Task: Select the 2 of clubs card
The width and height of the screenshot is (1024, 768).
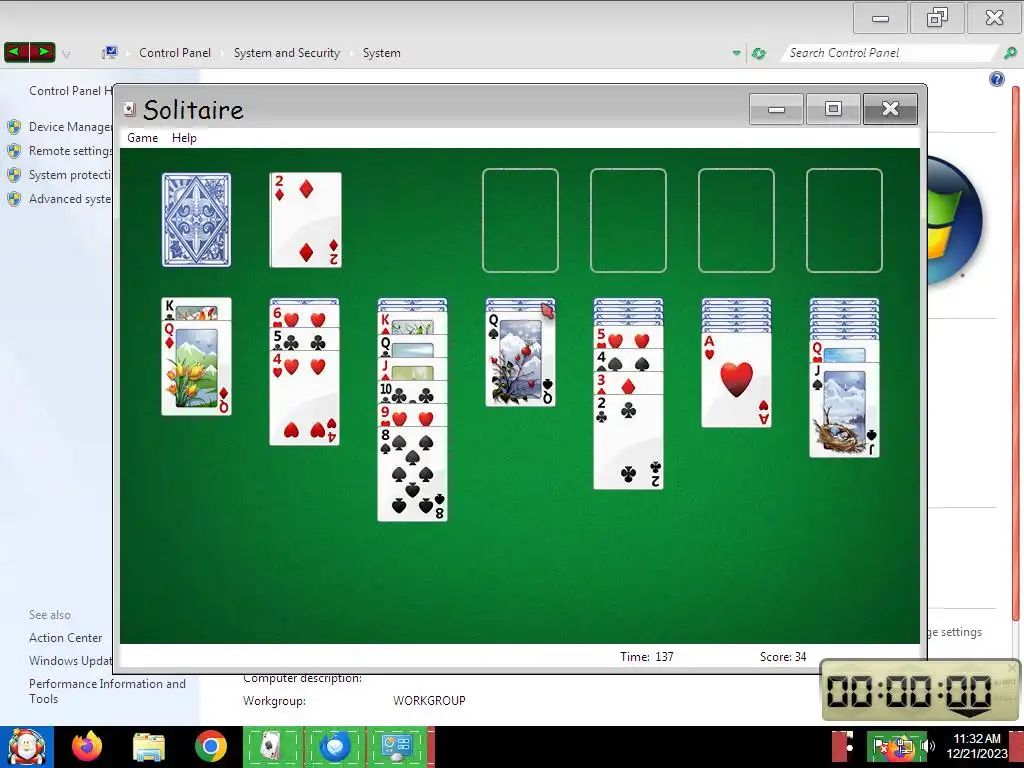Action: (628, 441)
